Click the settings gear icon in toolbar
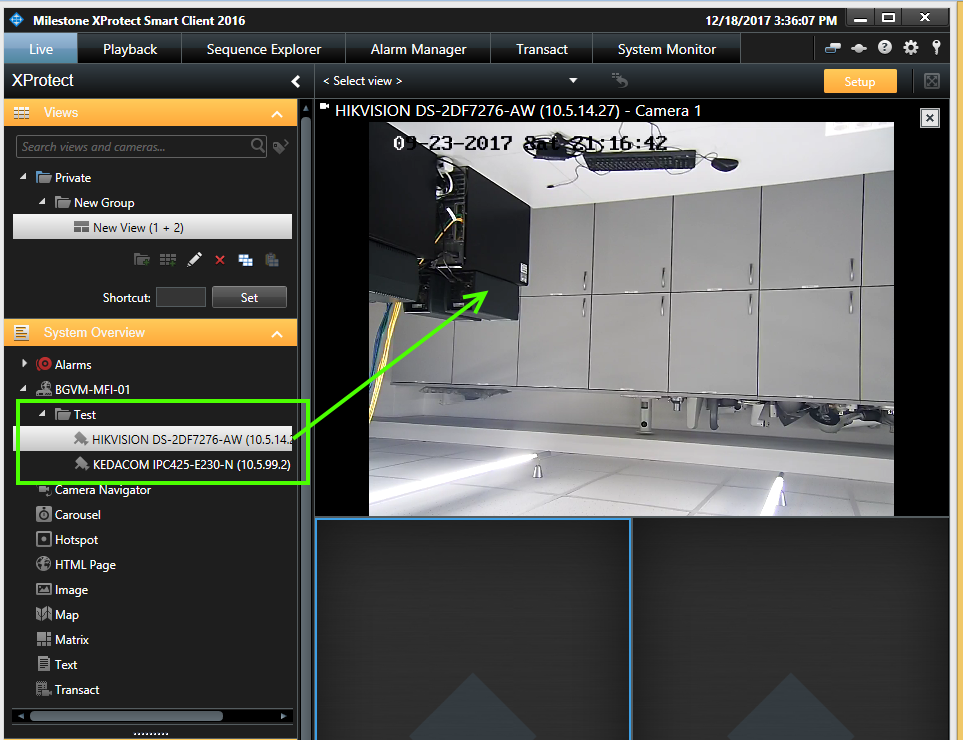Viewport: 963px width, 740px height. [909, 47]
